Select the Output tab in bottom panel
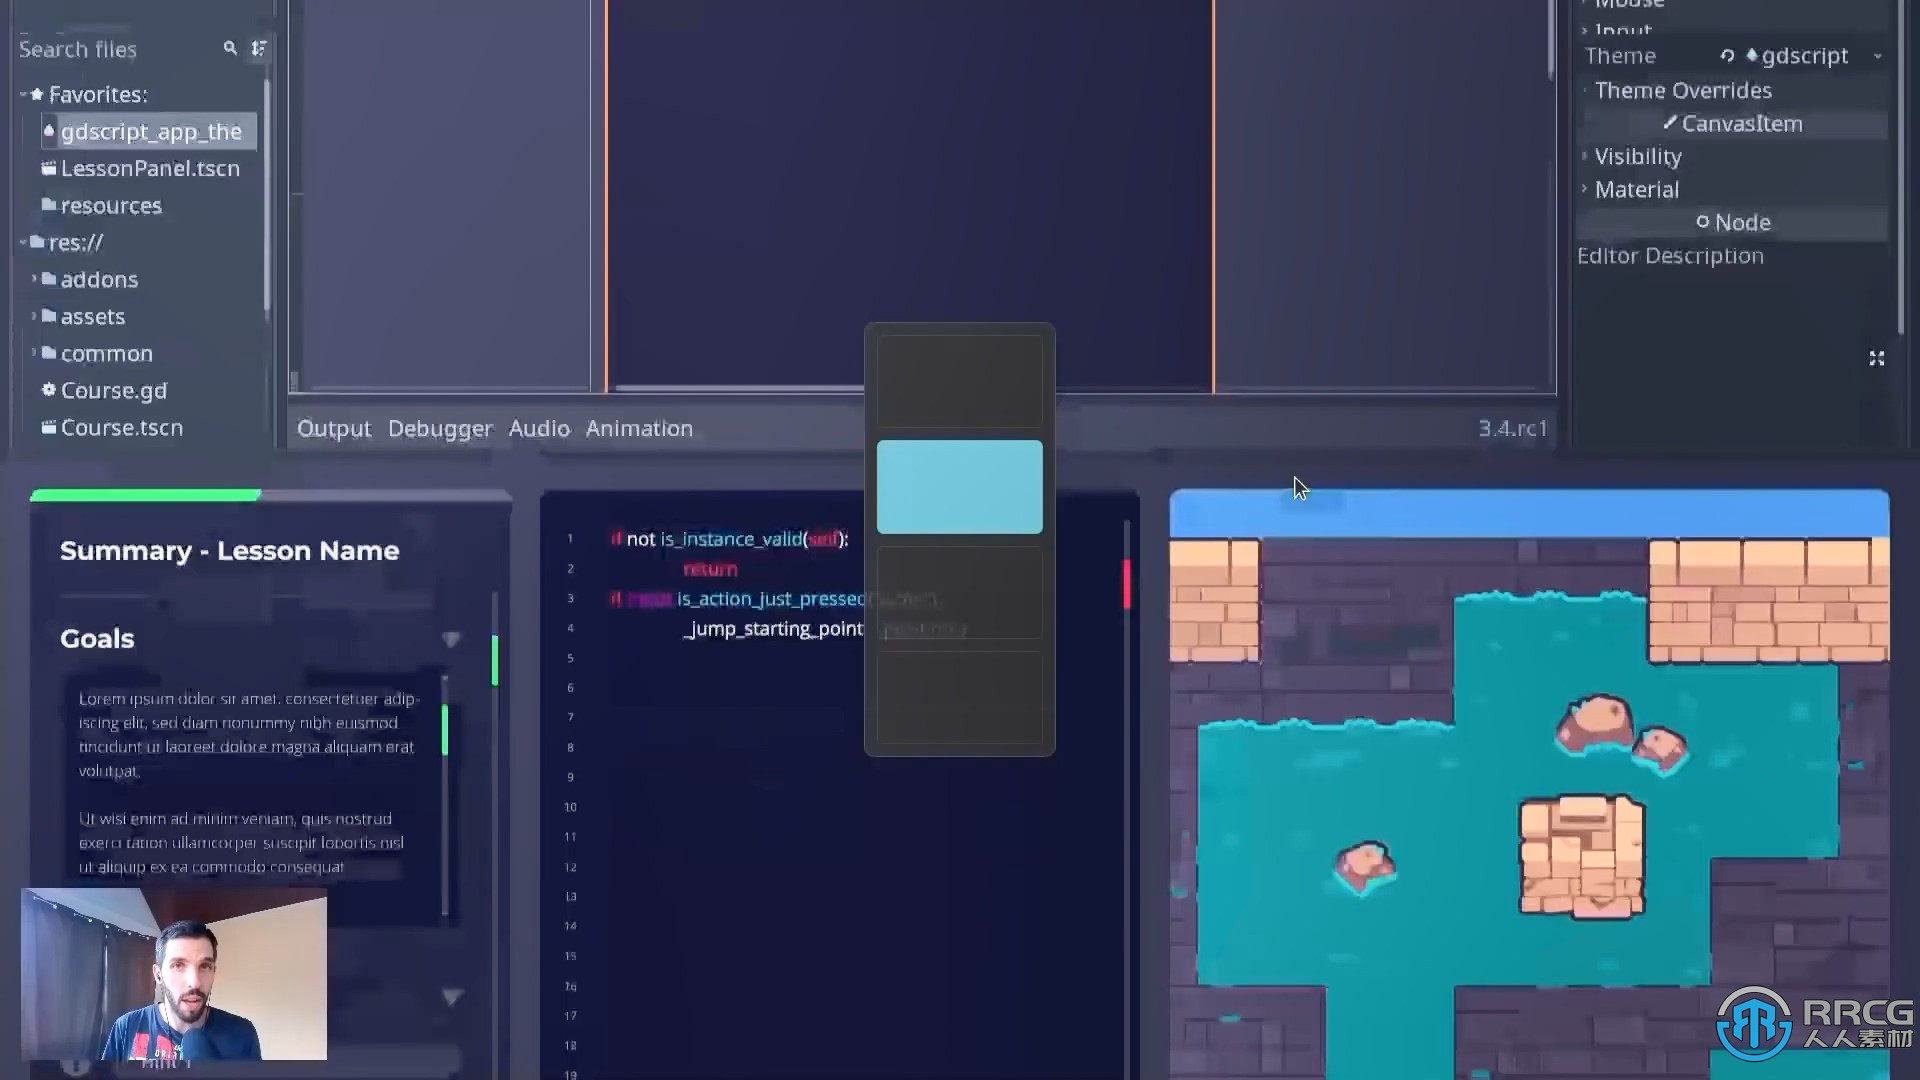This screenshot has height=1080, width=1920. [x=334, y=429]
